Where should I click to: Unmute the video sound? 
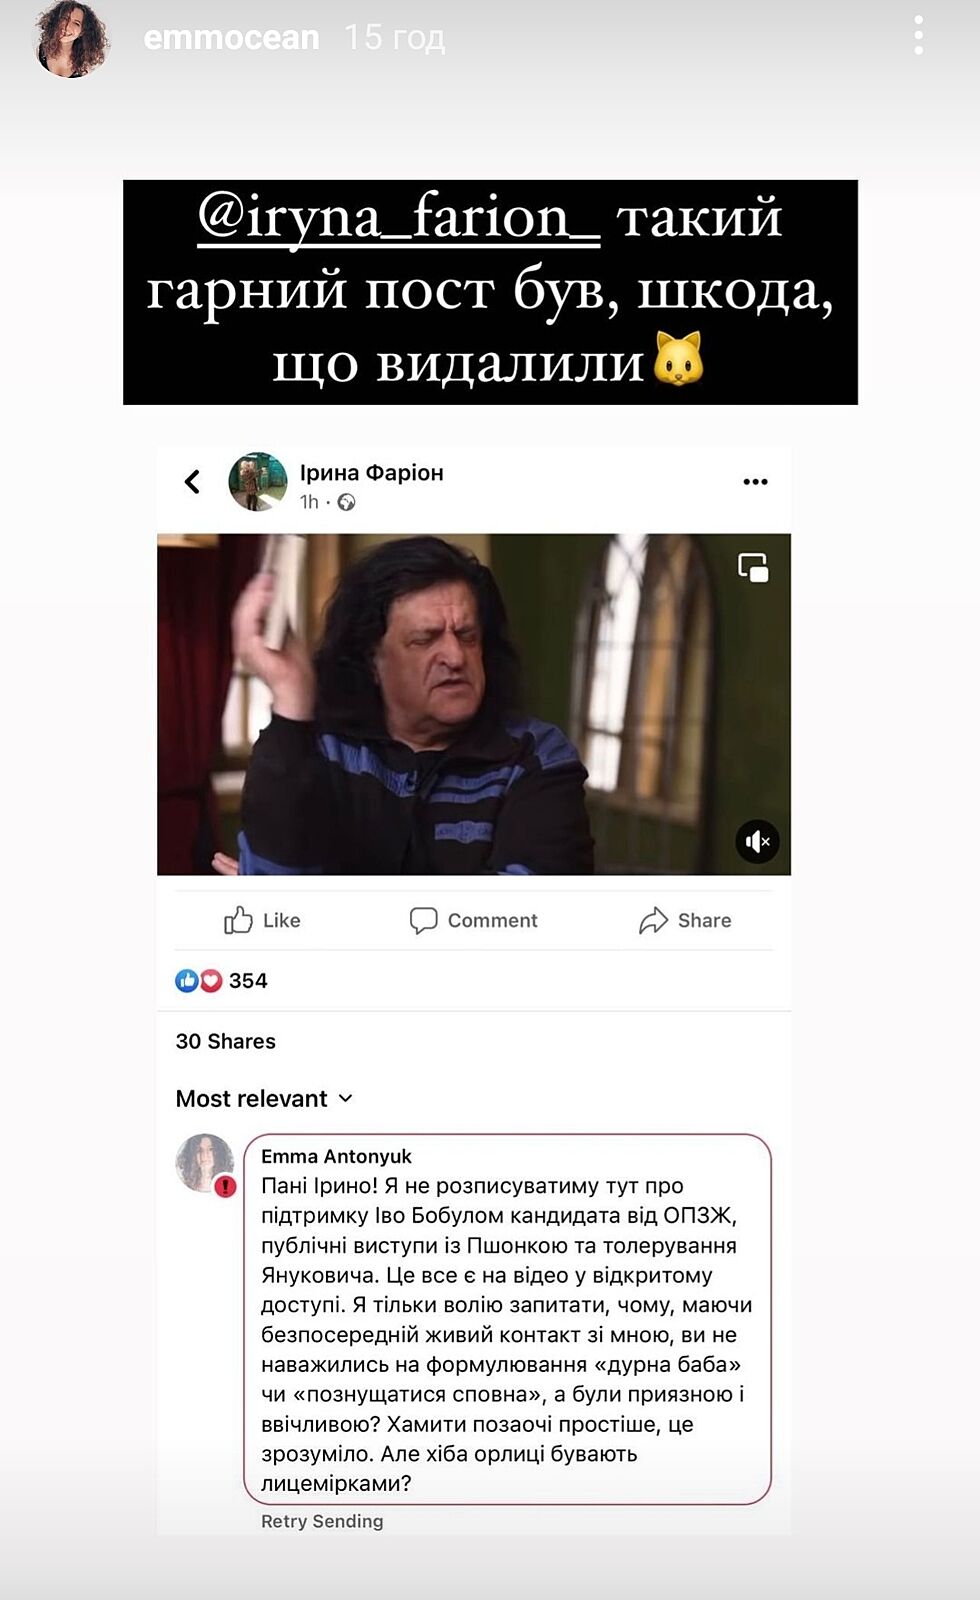(758, 841)
